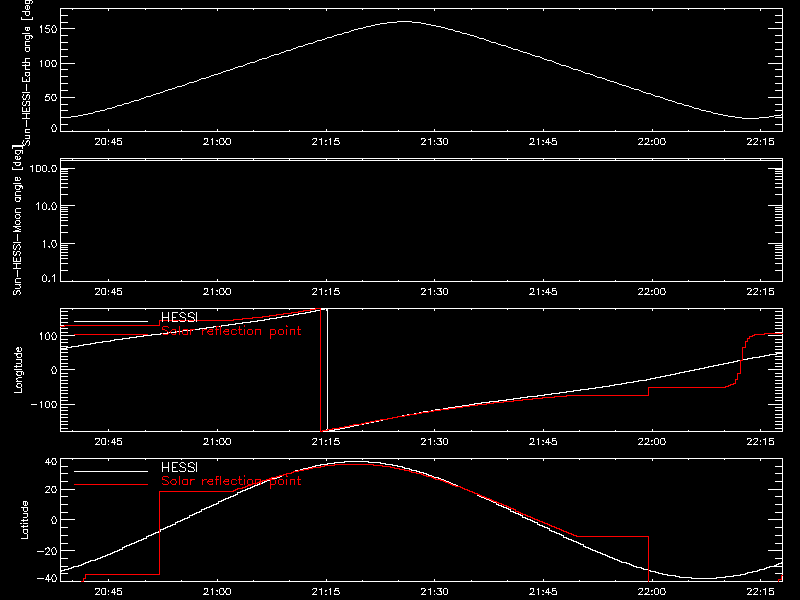Screen dimensions: 800x600
Task: Click 21:00 time label under Latitude plot
Action: tap(217, 592)
